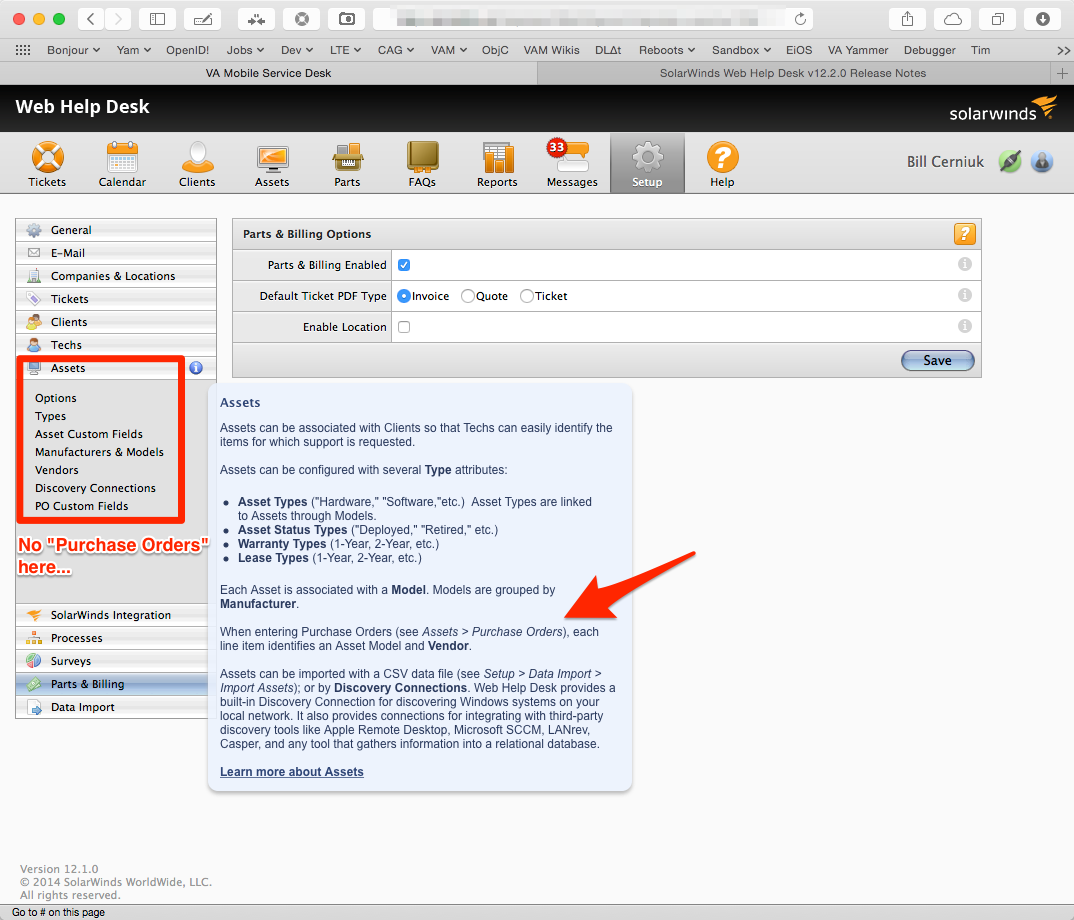Open E-Mail setup section
This screenshot has height=920, width=1074.
pos(116,253)
